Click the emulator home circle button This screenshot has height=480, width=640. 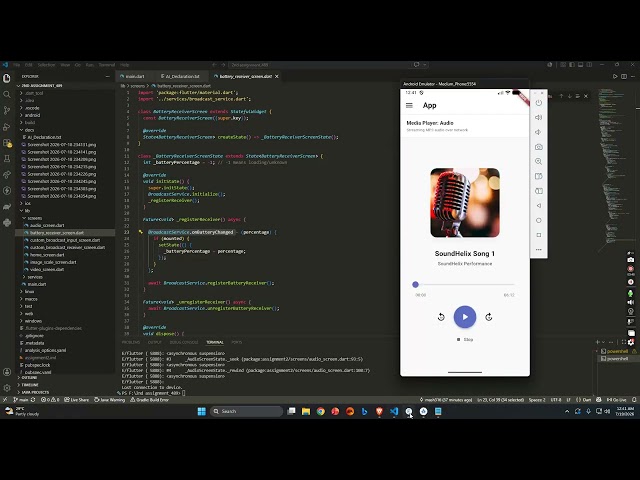tap(539, 220)
